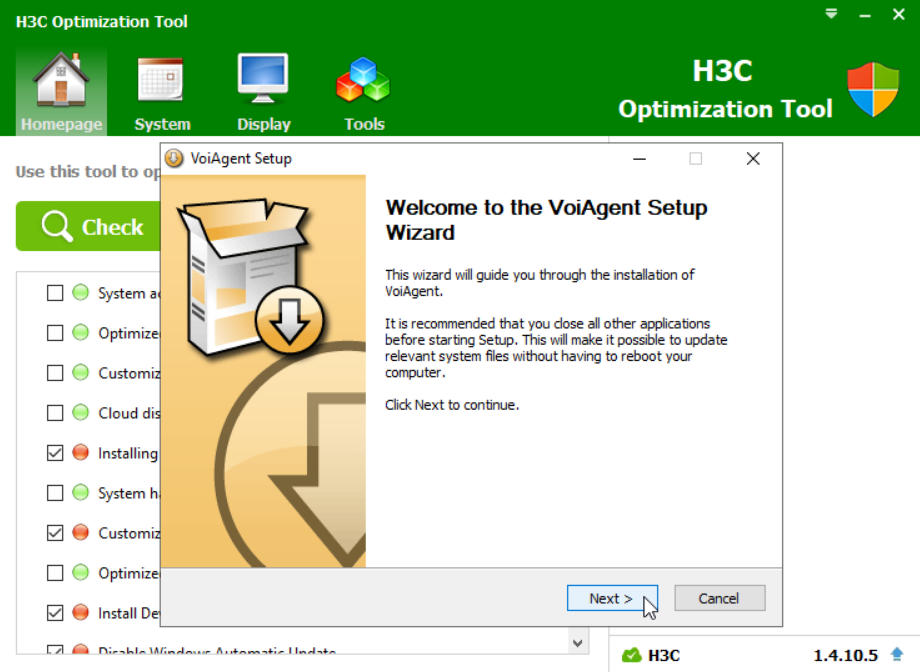Viewport: 920px width, 672px height.
Task: Minimize the VoiAgent Setup dialog
Action: tap(640, 159)
